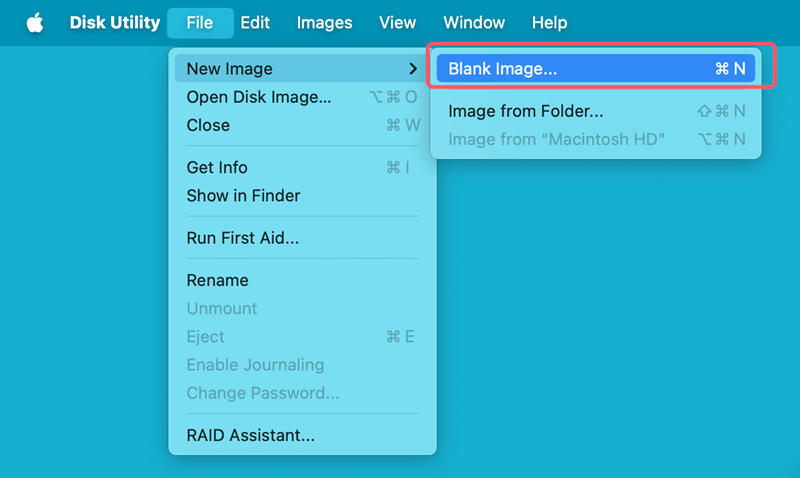Open RAID Assistant from File menu
This screenshot has height=478, width=800.
303,435
